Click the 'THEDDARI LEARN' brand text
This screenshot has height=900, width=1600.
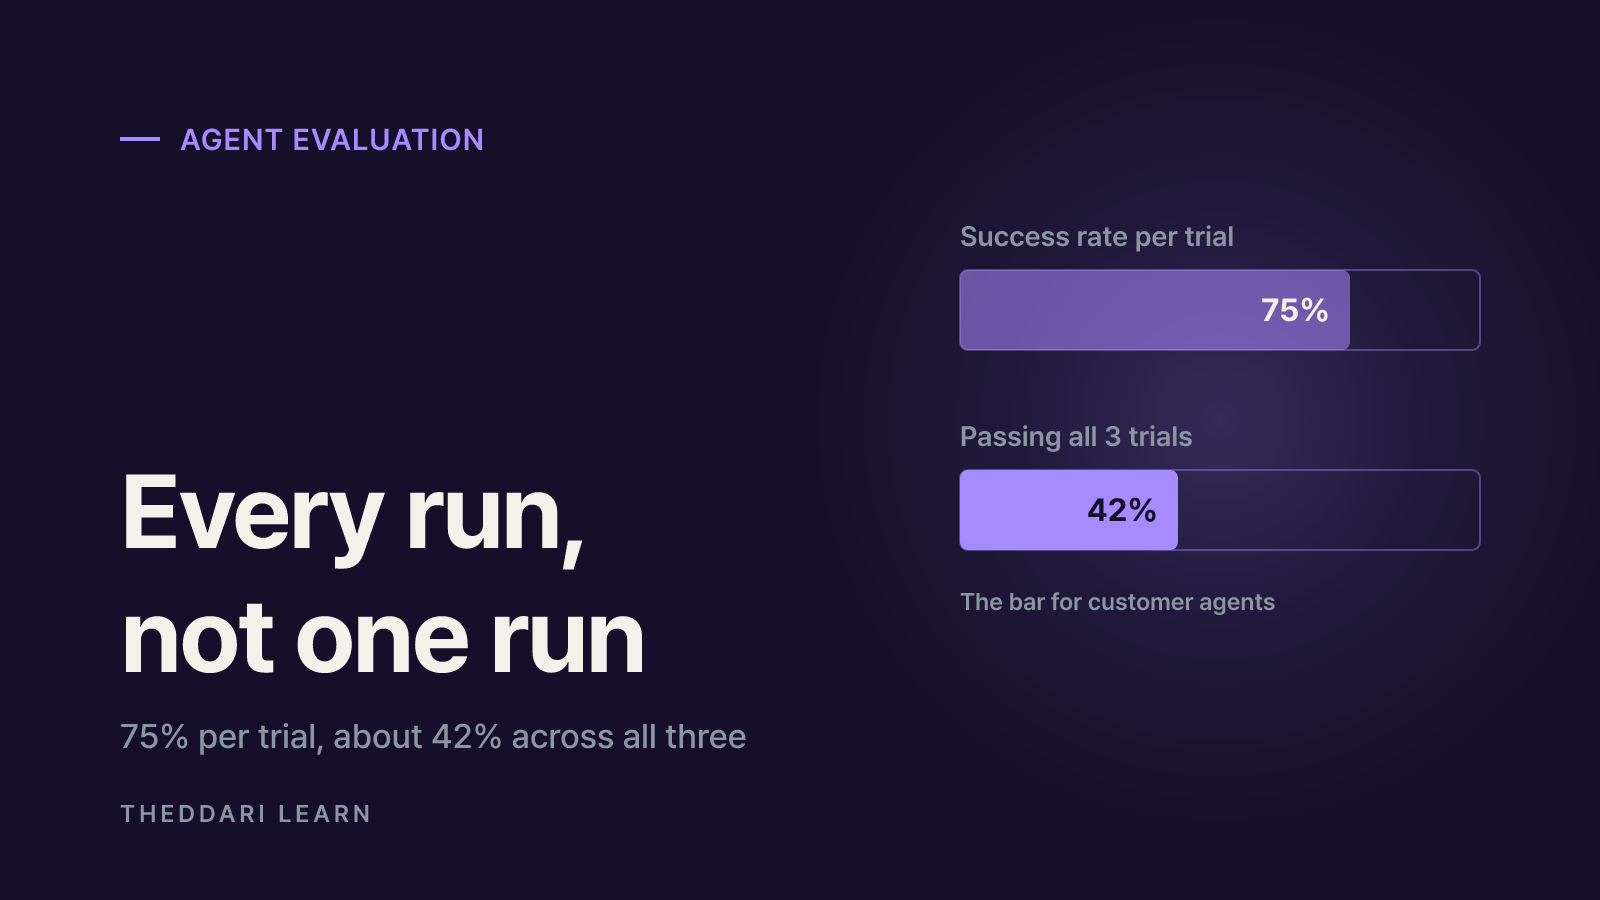click(246, 814)
